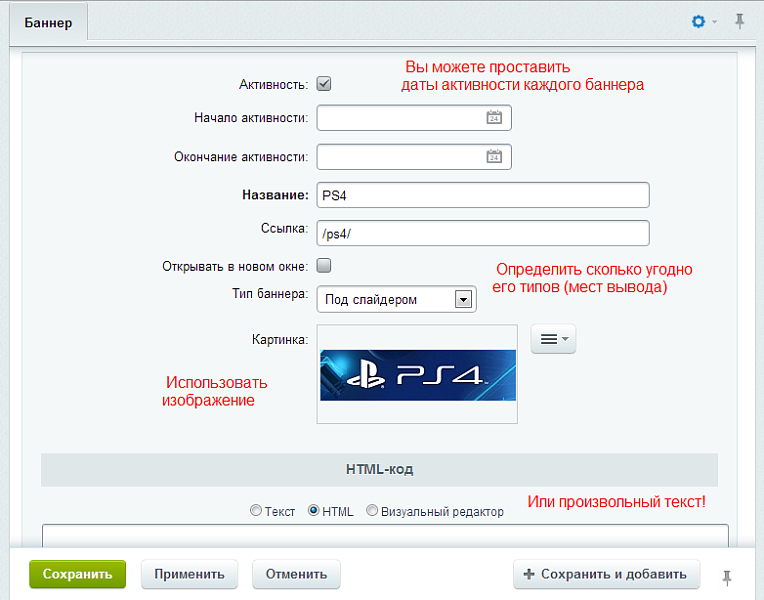
Task: Pin the tab panel using top pin icon
Action: (x=740, y=21)
